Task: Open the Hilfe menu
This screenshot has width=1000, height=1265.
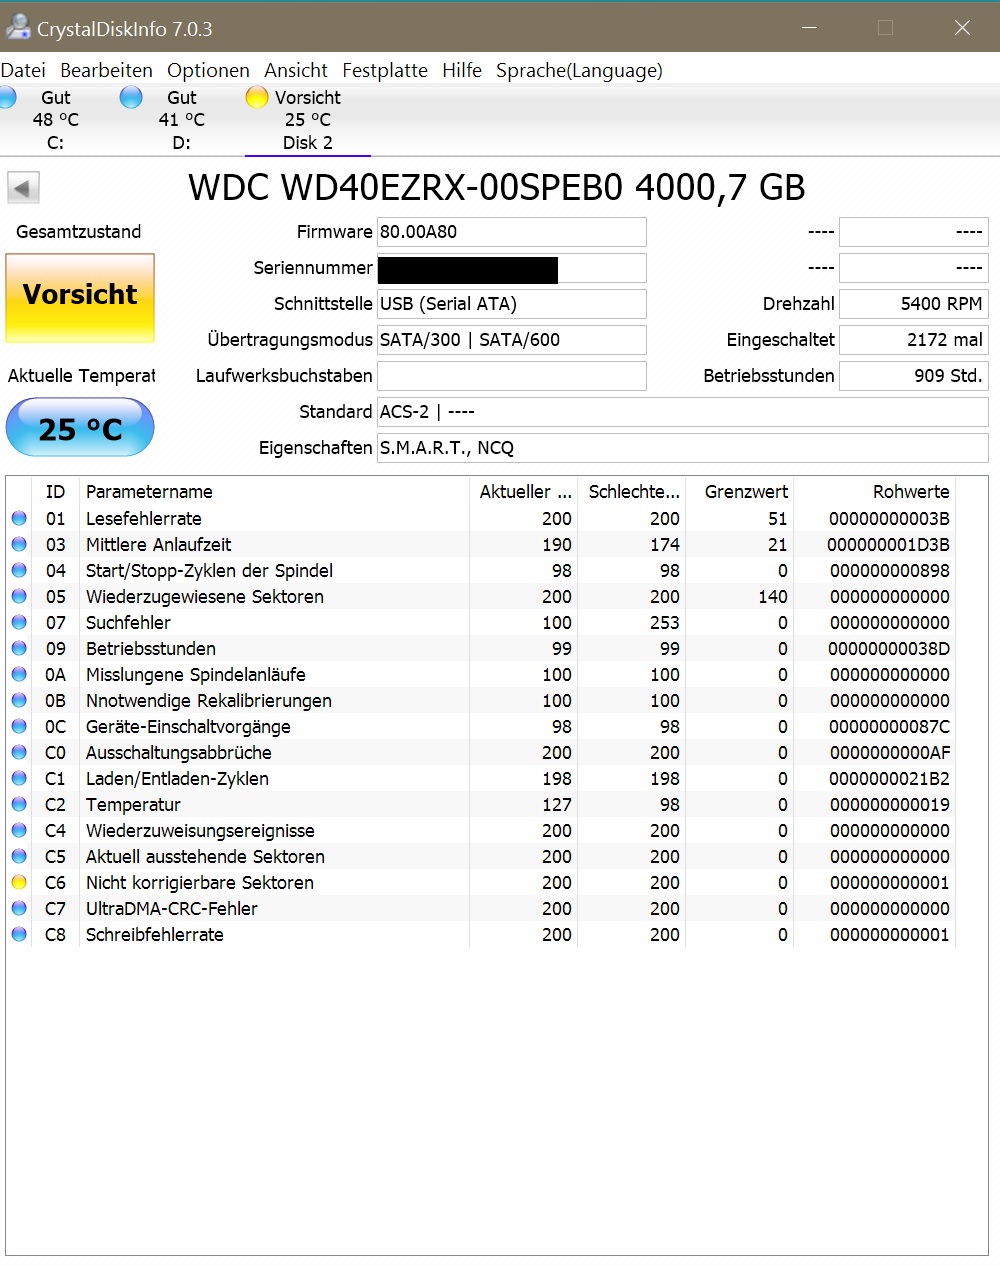Action: 462,70
